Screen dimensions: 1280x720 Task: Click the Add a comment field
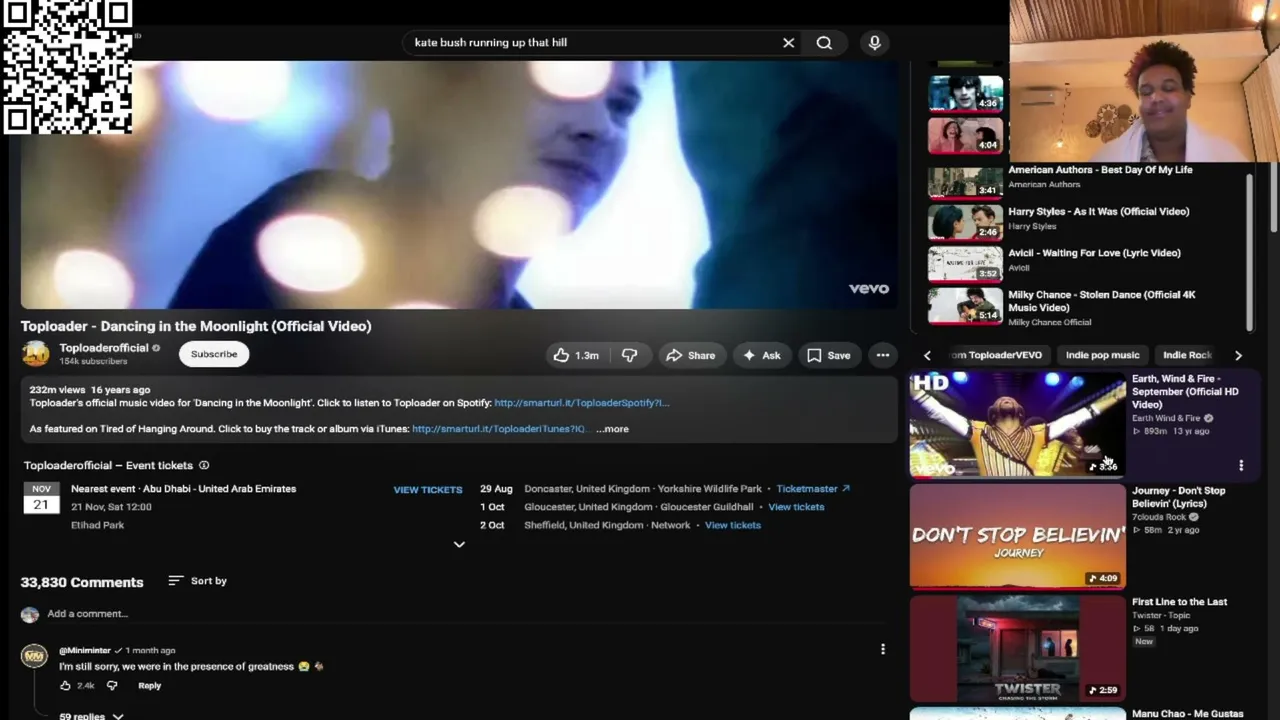click(465, 614)
